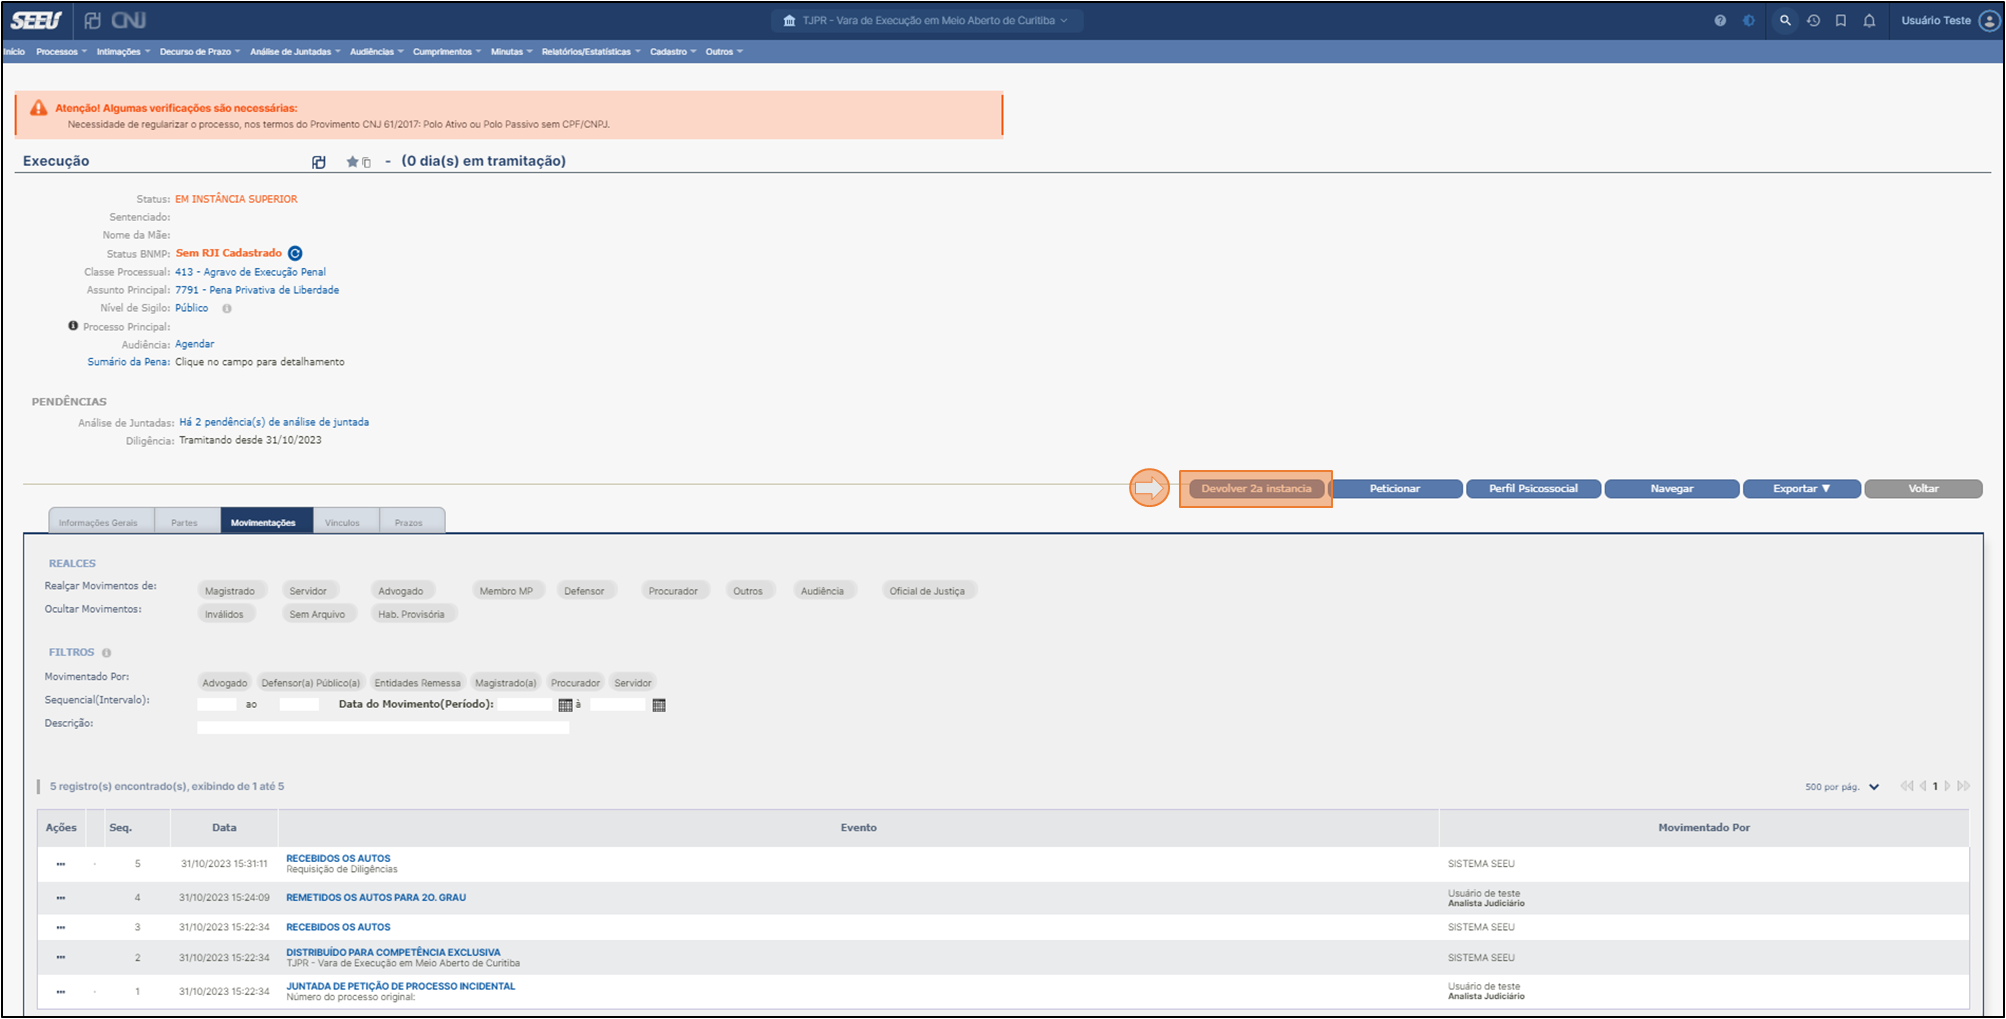
Task: Open actions menu for movement seq 3
Action: (61, 928)
